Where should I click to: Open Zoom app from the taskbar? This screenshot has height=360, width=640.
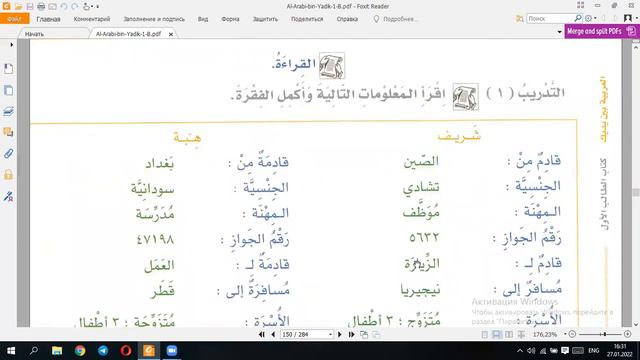point(172,351)
